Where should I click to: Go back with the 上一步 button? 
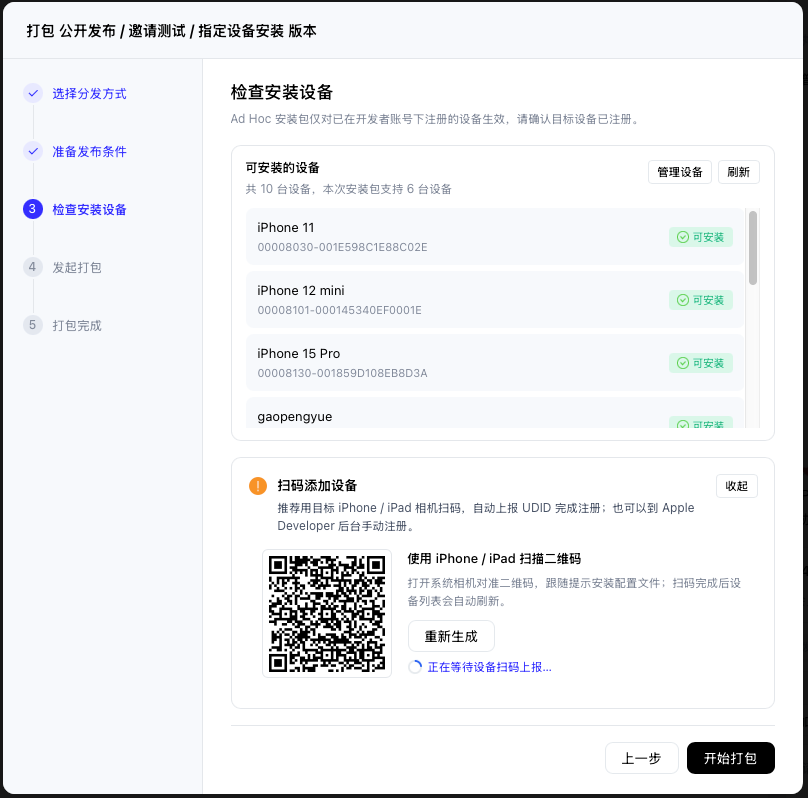[642, 758]
